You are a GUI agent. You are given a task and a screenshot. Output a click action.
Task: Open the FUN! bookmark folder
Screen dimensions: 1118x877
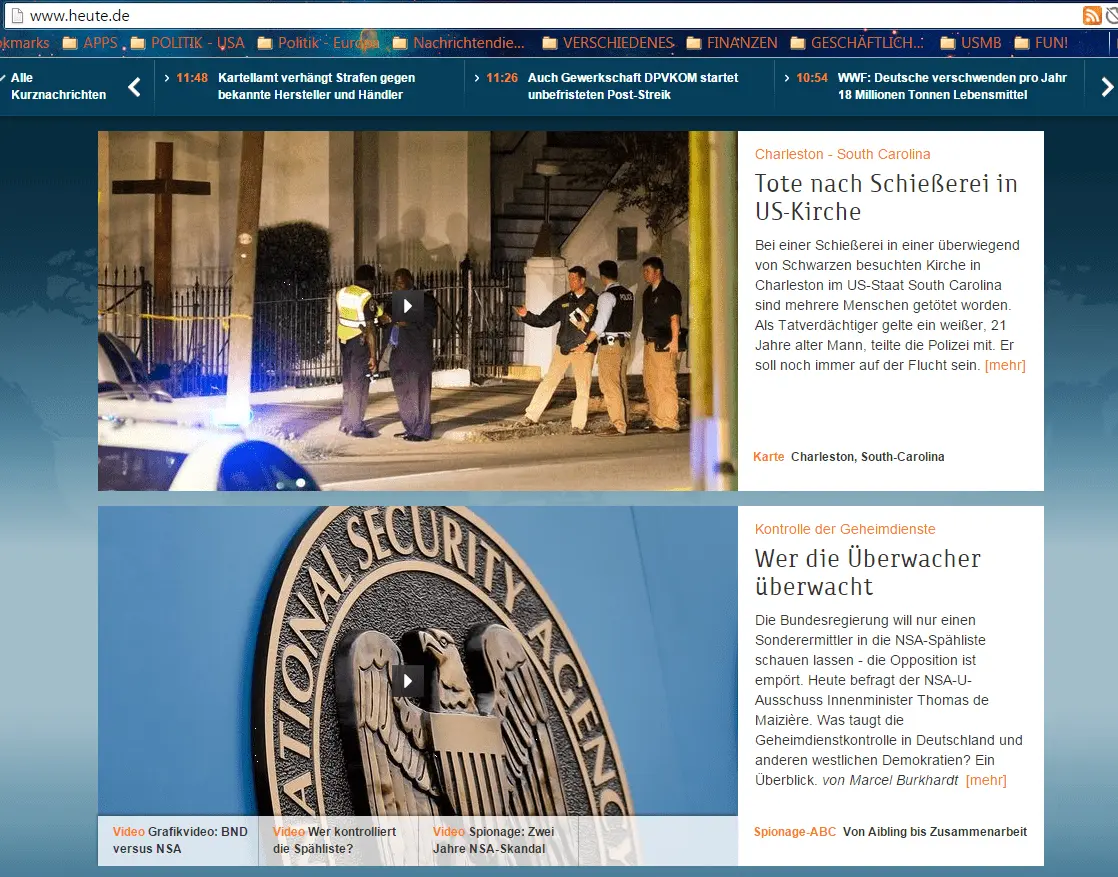1041,43
